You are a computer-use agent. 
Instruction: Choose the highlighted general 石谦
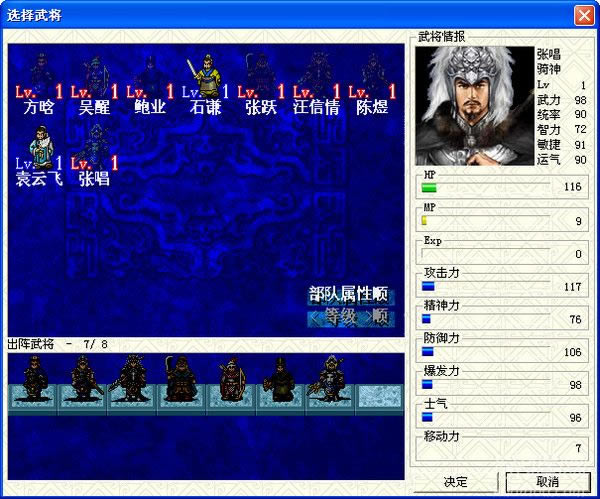[205, 78]
